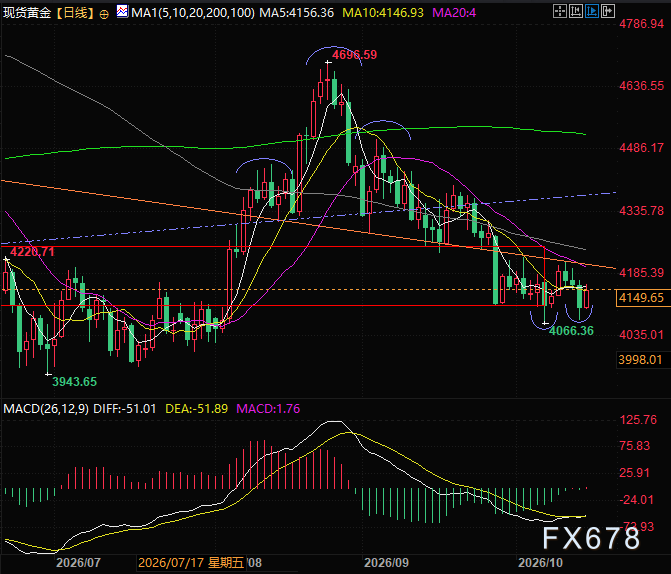
Task: Click the MACD(26,12,9) indicator label
Action: pyautogui.click(x=46, y=409)
